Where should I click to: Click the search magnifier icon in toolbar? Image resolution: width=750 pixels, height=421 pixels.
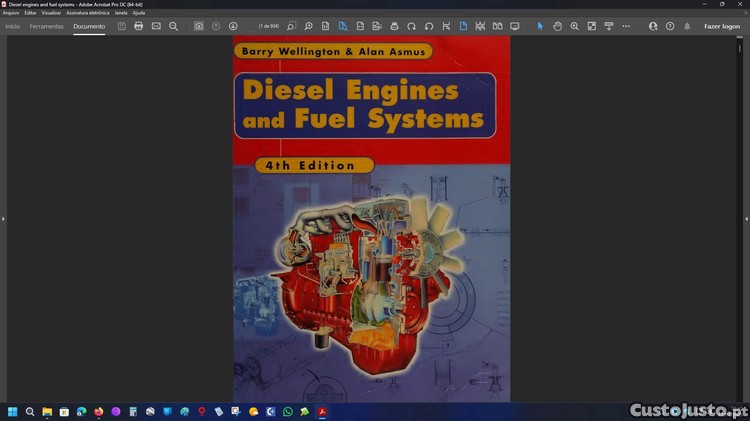173,26
